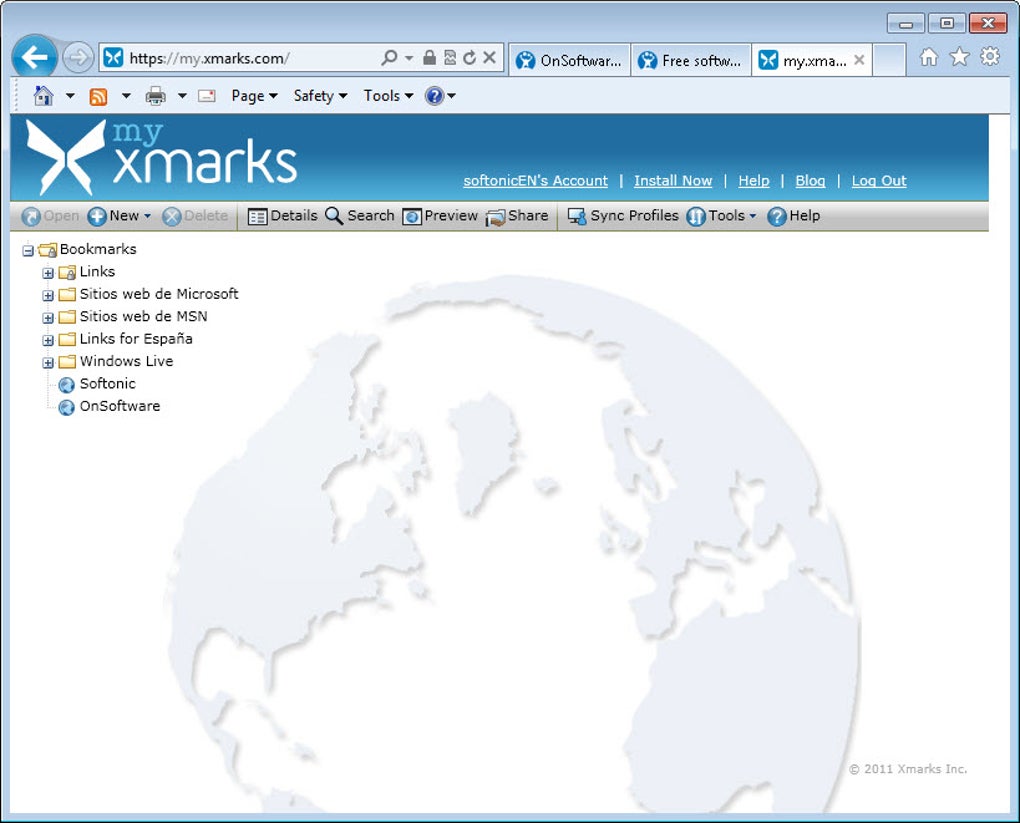Collapse the Bookmarks root folder

click(x=28, y=250)
